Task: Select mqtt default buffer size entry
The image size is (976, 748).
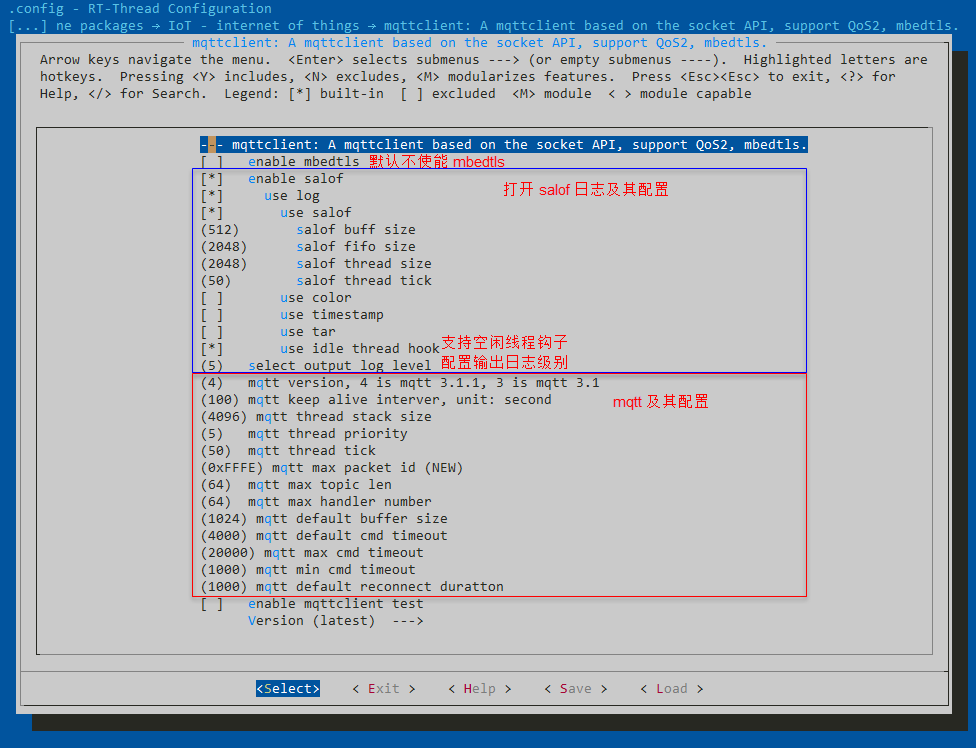Action: coord(324,519)
